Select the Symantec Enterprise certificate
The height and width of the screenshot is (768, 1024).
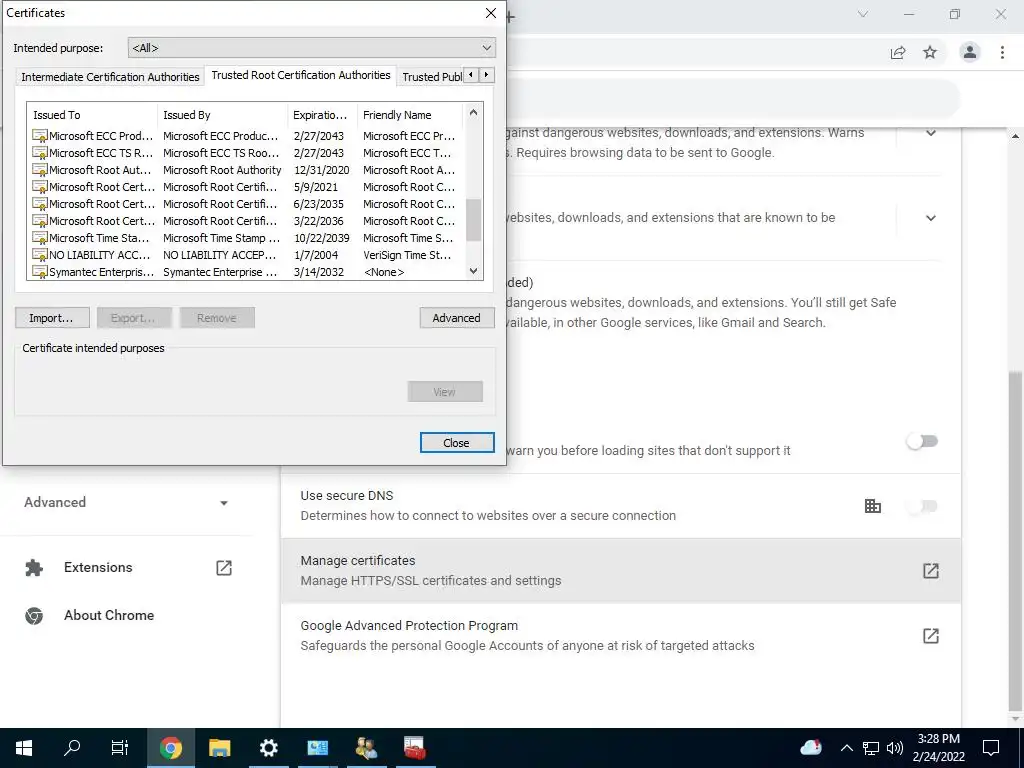(x=246, y=272)
